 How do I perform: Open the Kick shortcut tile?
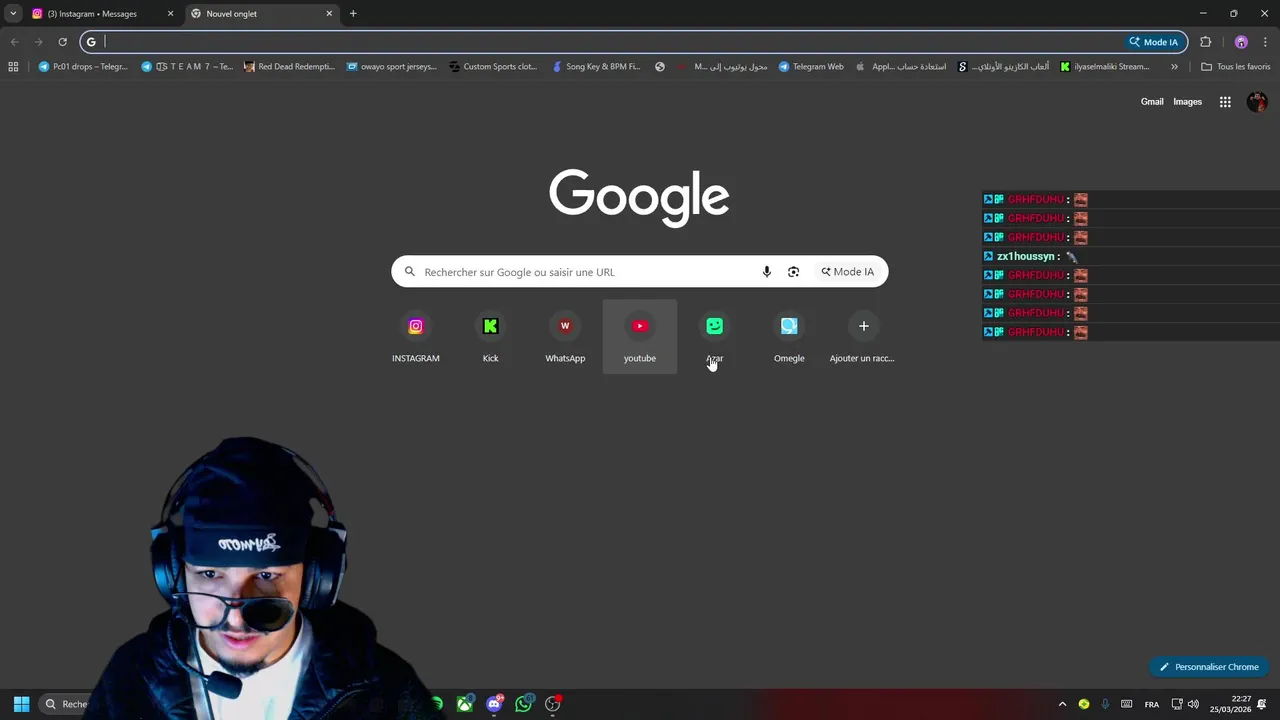(x=490, y=337)
